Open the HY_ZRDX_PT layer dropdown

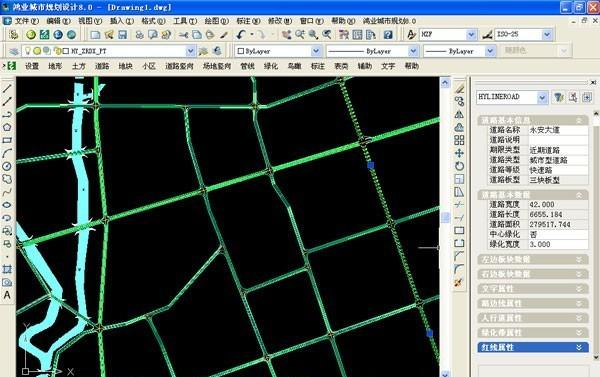[x=190, y=51]
